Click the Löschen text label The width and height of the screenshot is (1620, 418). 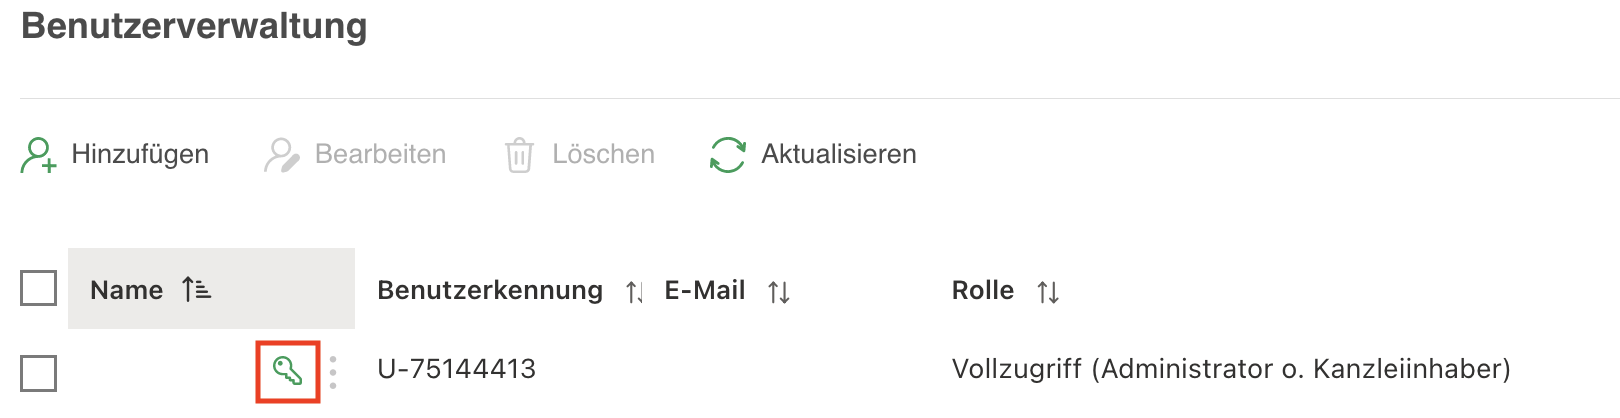(x=603, y=154)
